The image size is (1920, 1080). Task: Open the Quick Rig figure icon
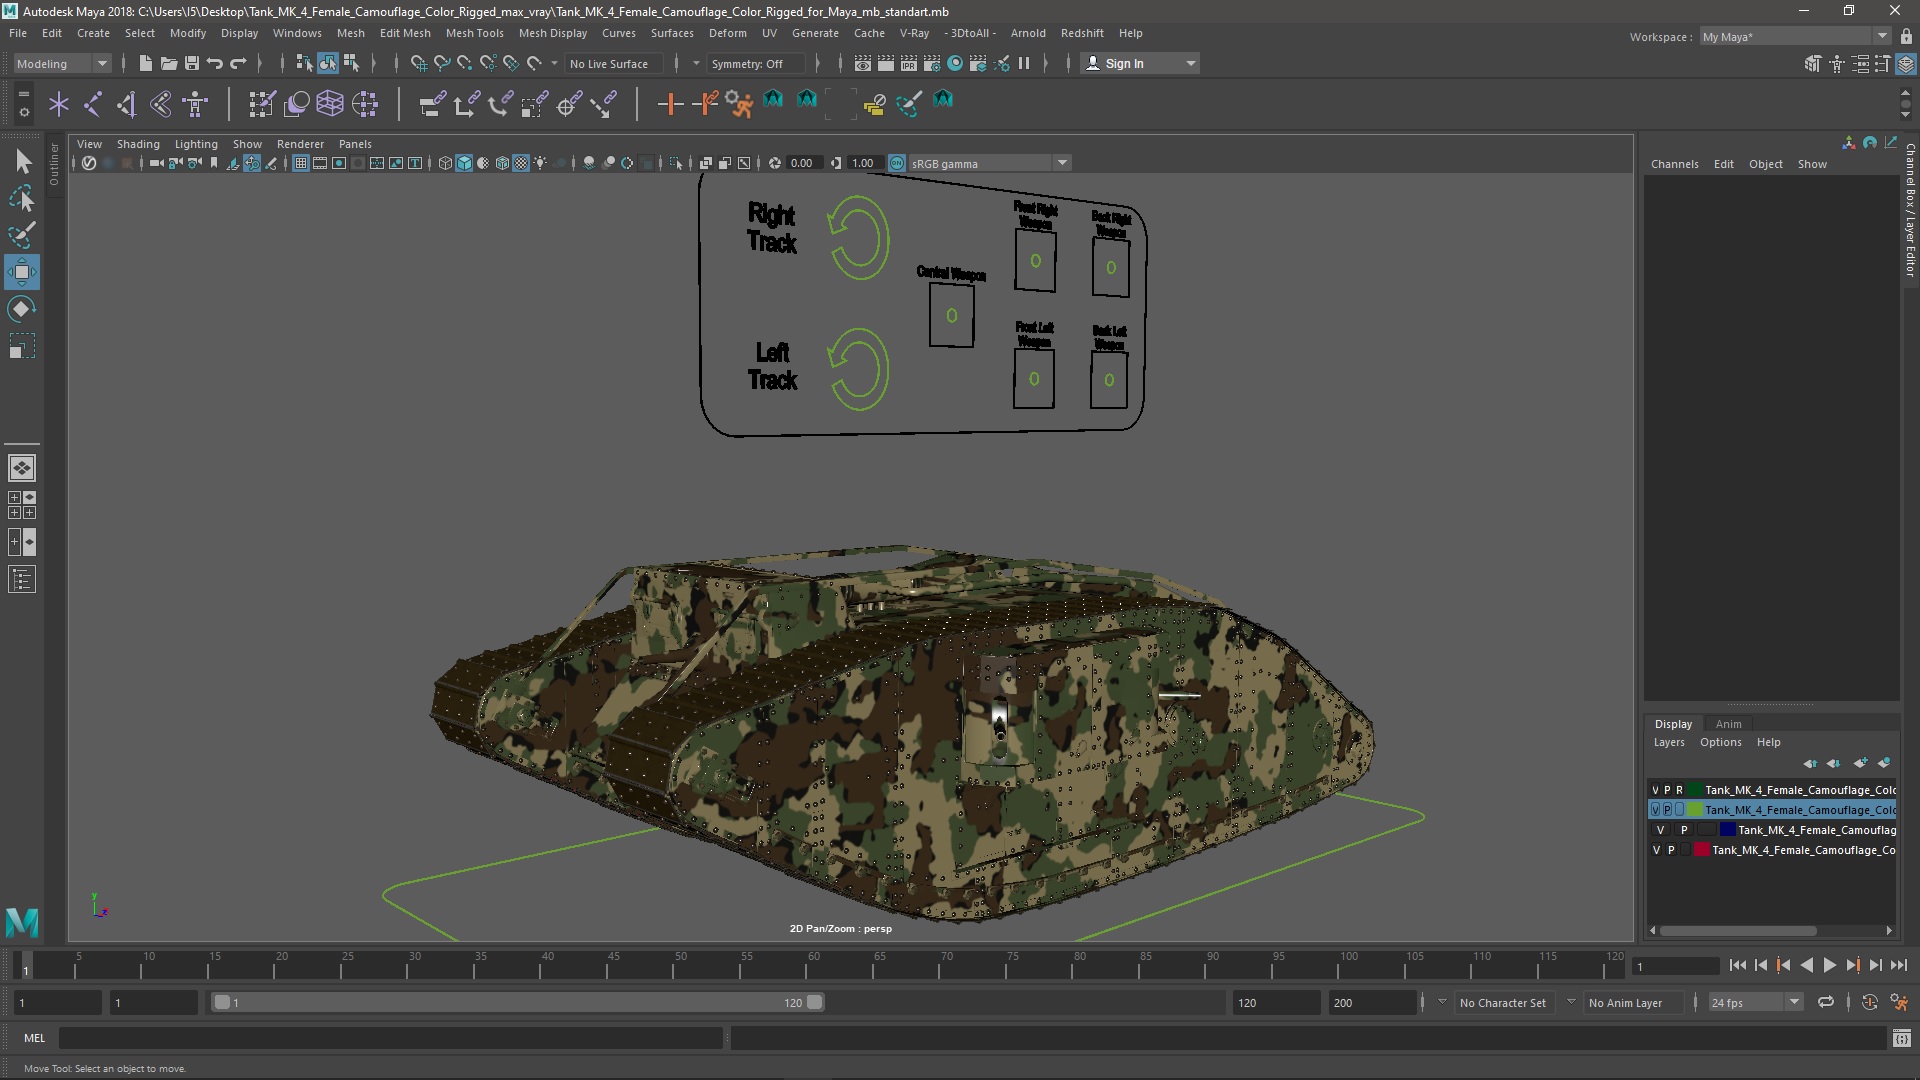pos(195,104)
